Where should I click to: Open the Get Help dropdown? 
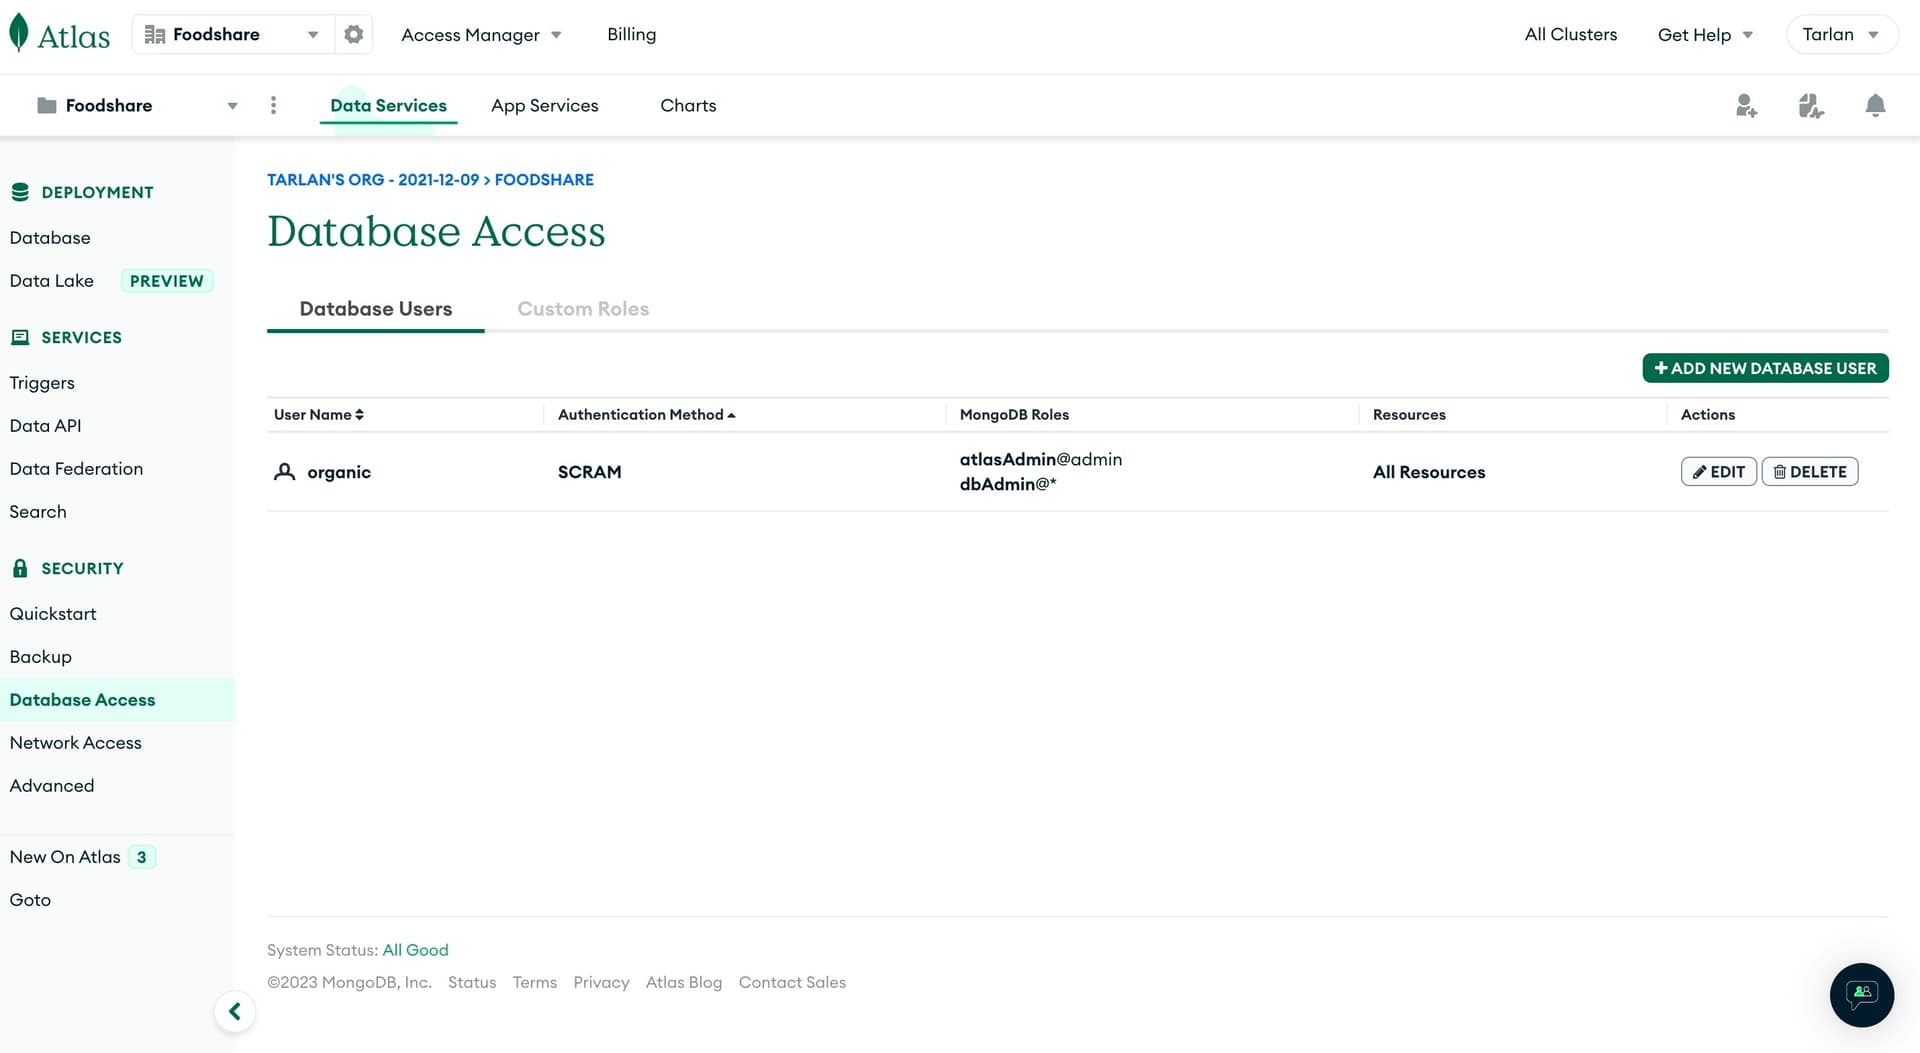click(1705, 34)
